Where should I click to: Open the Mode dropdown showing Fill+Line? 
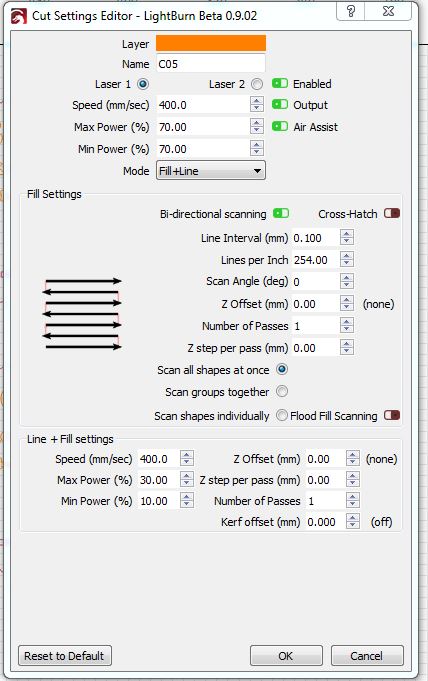click(x=211, y=171)
